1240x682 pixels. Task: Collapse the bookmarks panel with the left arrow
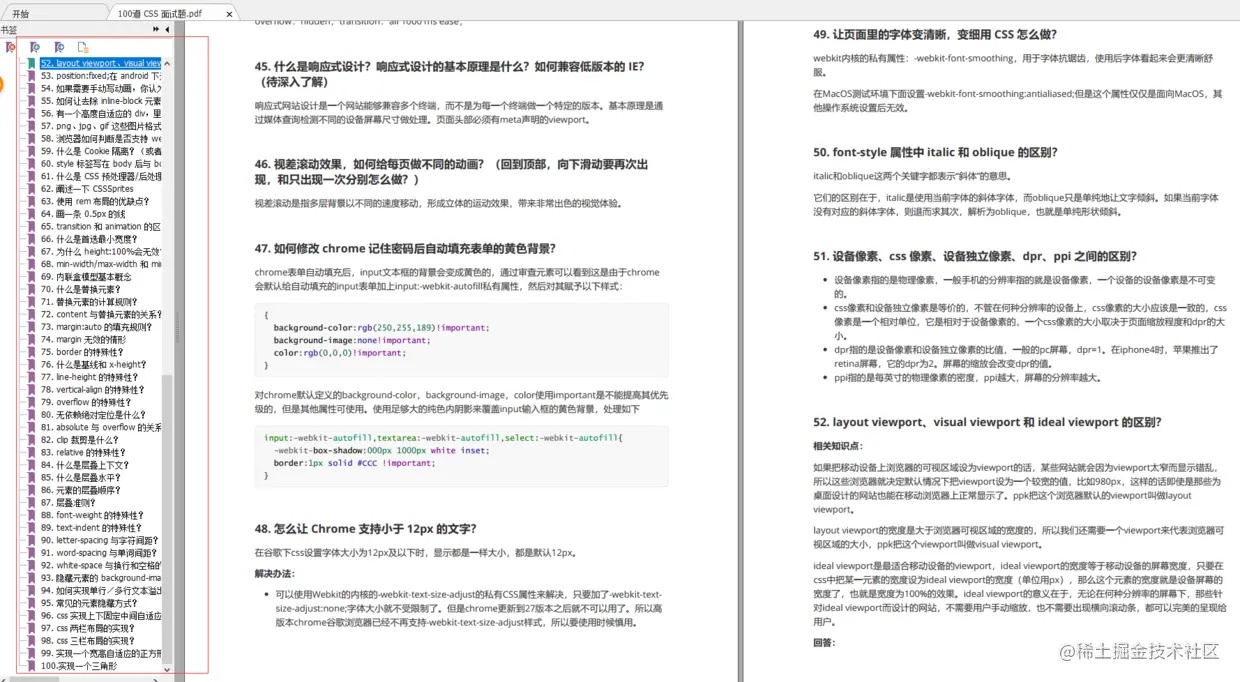coord(167,30)
